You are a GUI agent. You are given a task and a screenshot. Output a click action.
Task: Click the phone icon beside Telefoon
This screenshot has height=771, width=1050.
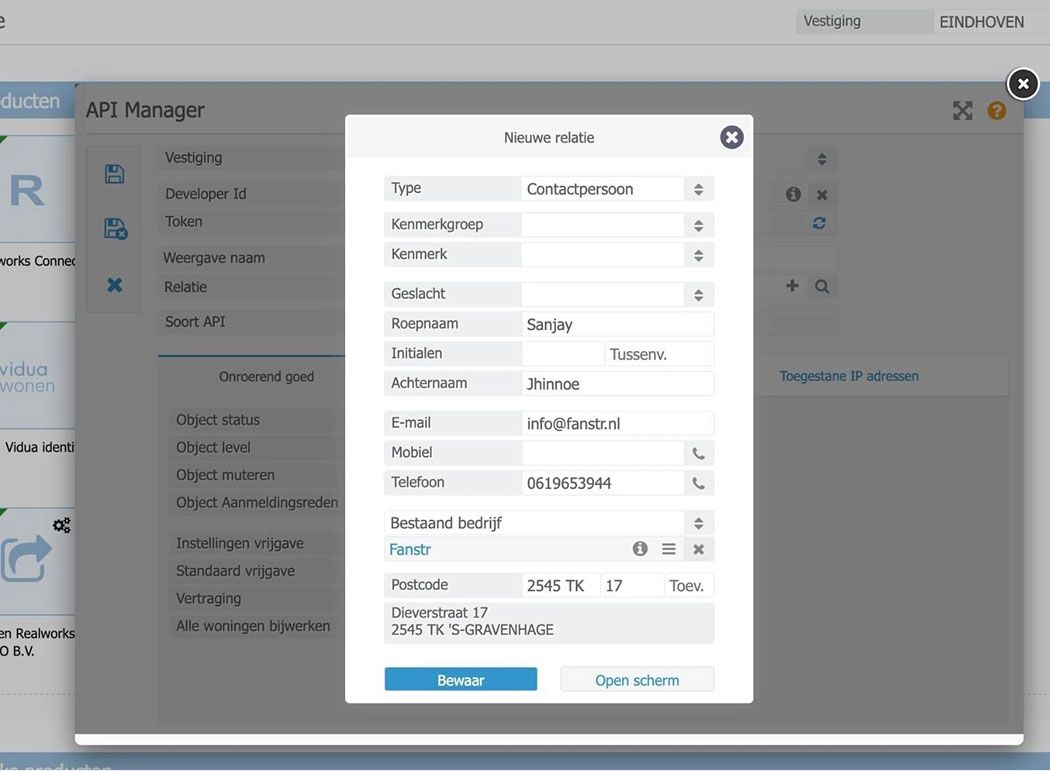point(698,483)
